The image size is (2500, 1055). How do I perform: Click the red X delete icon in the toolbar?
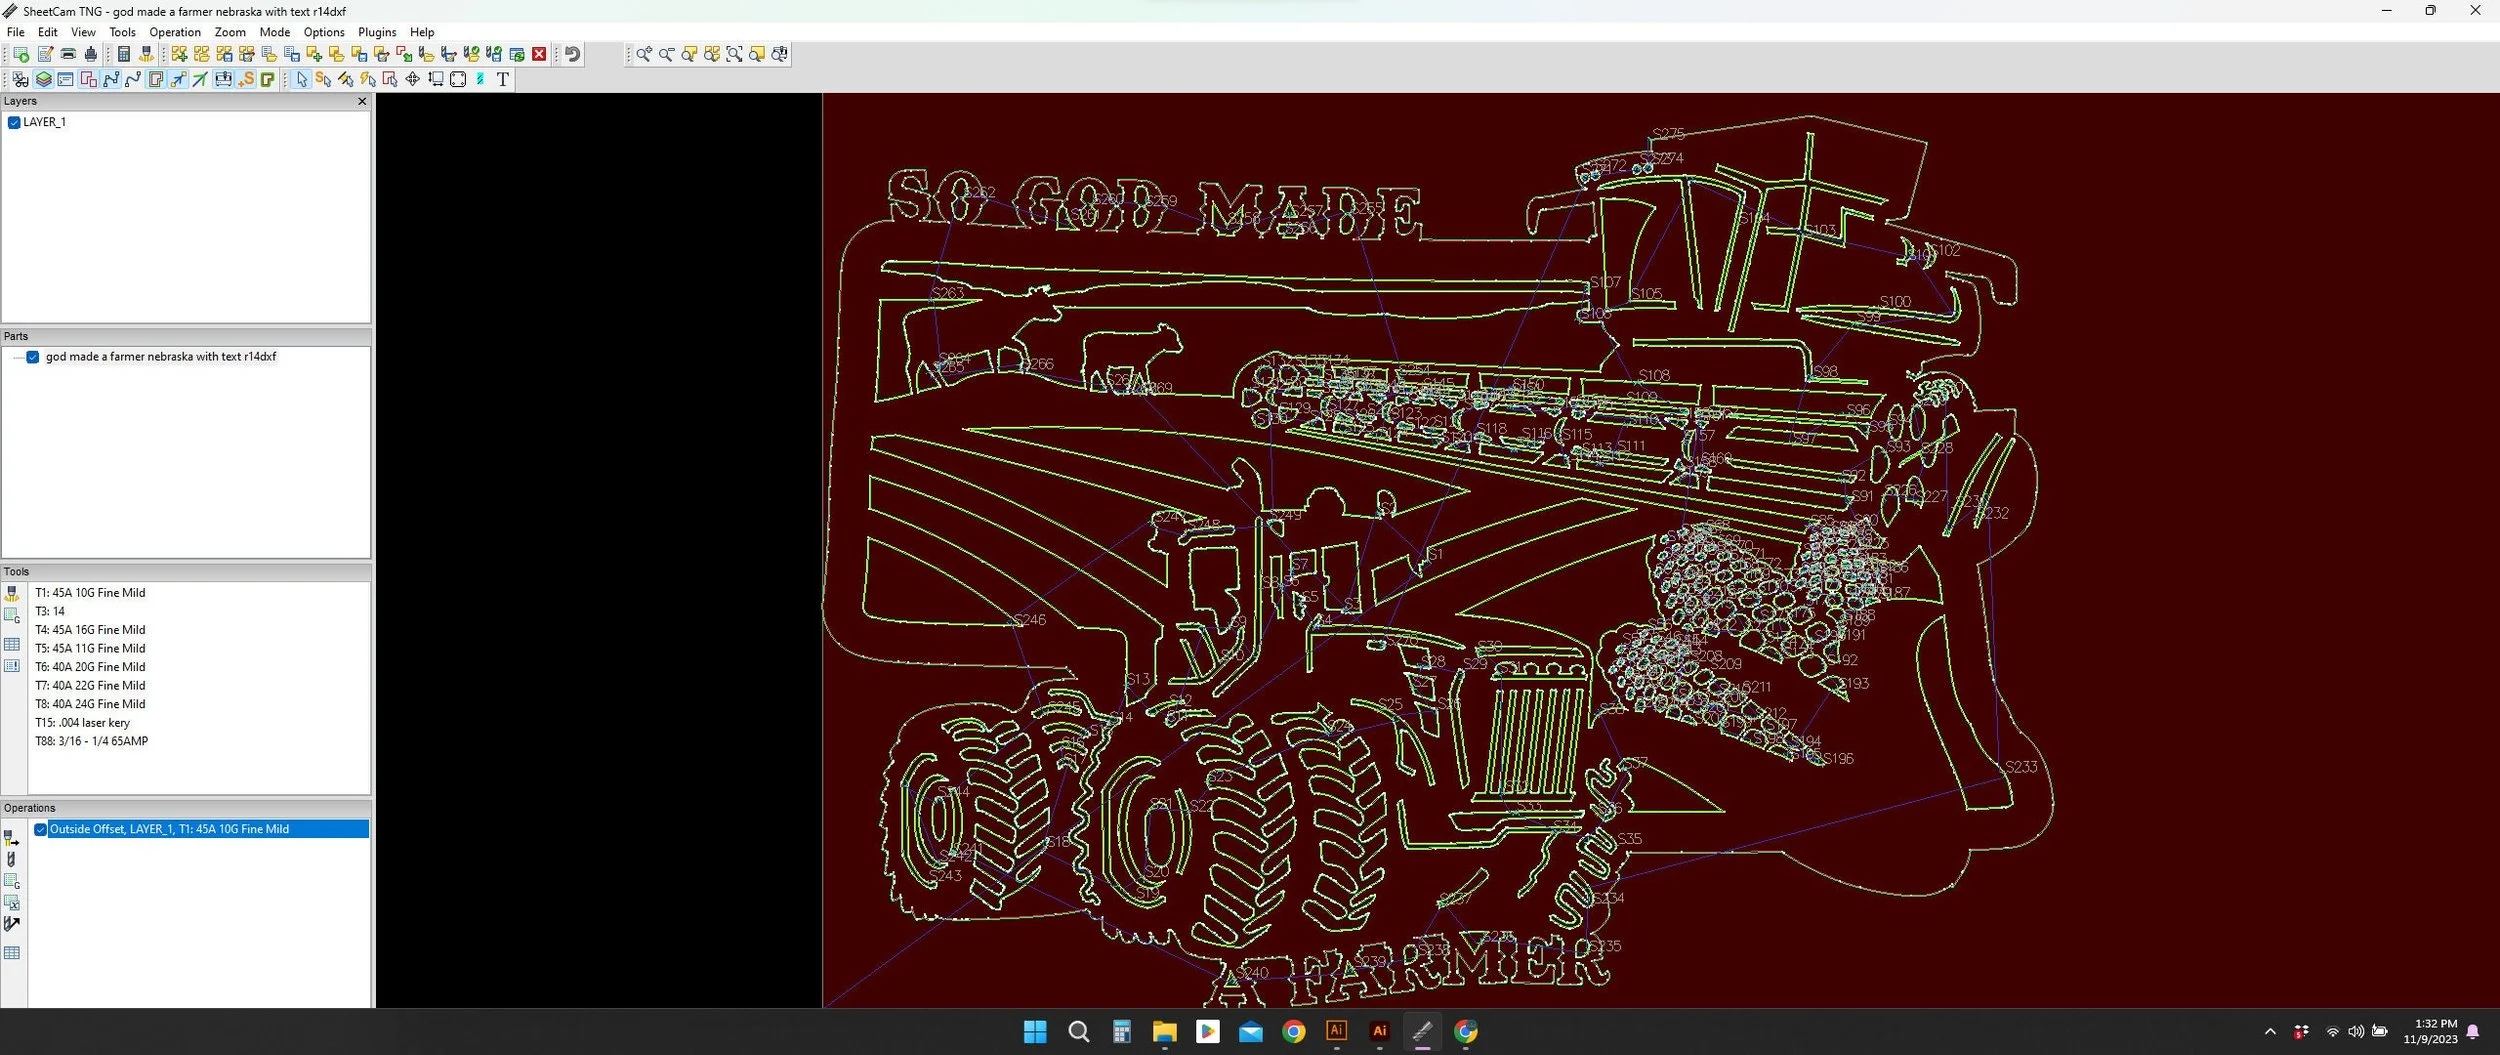tap(539, 54)
